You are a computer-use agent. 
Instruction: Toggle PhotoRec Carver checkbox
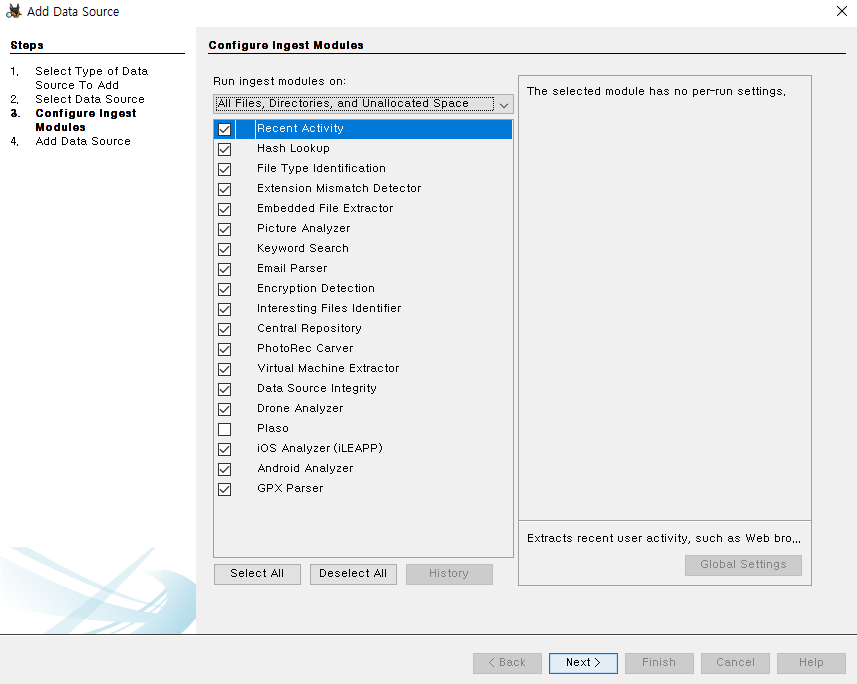tap(225, 349)
